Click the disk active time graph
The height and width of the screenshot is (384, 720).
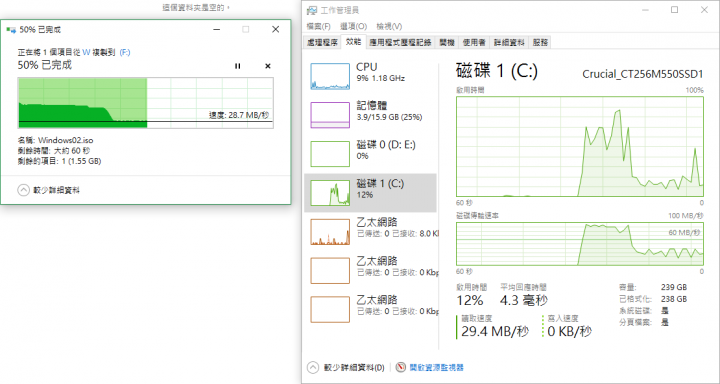tap(579, 147)
